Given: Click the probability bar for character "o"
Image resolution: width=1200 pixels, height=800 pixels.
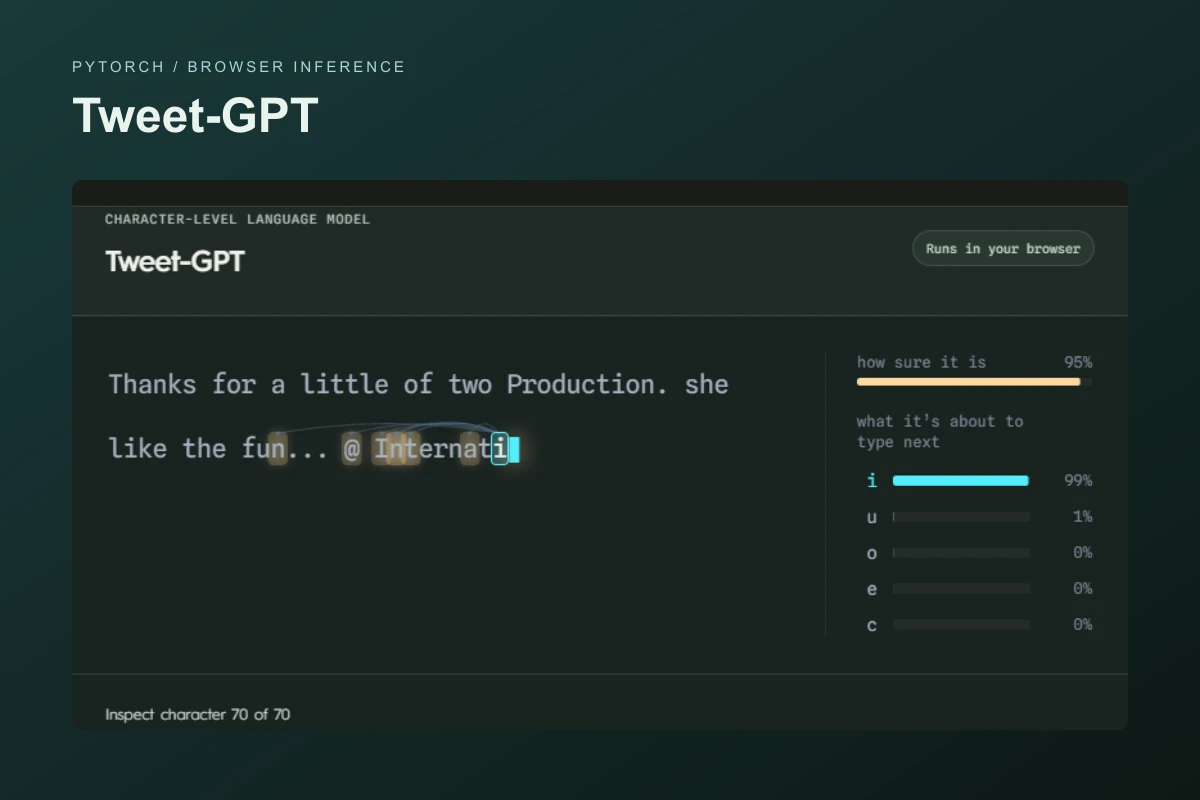Looking at the screenshot, I should (961, 553).
